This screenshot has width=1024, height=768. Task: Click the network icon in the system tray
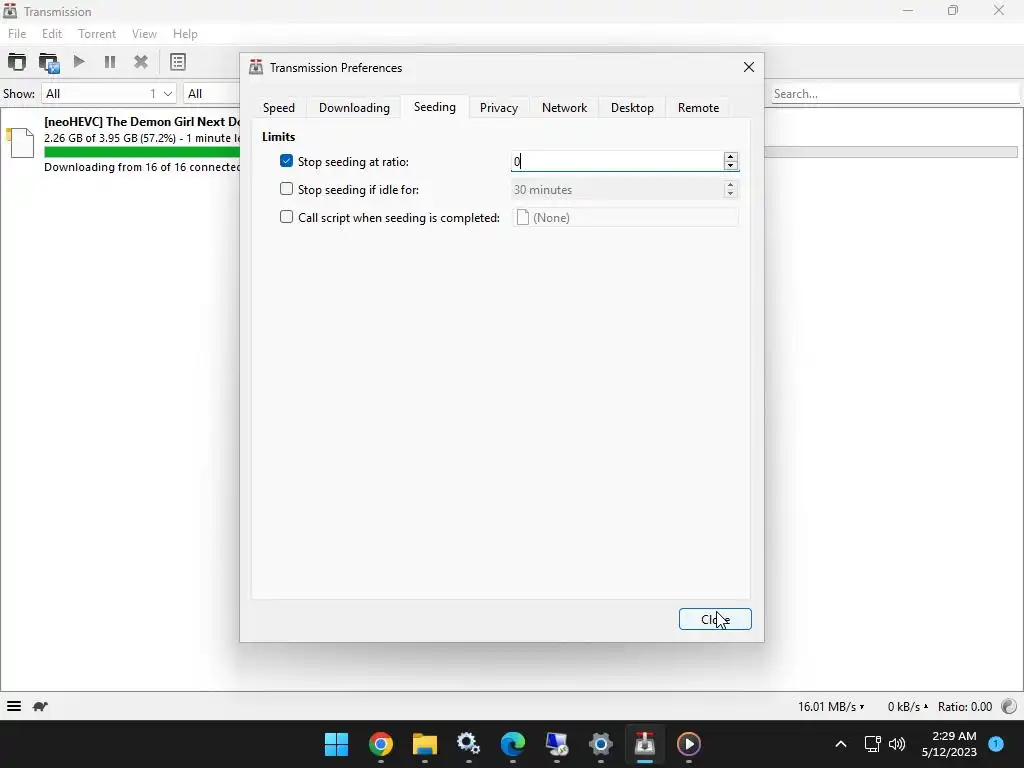(x=872, y=744)
